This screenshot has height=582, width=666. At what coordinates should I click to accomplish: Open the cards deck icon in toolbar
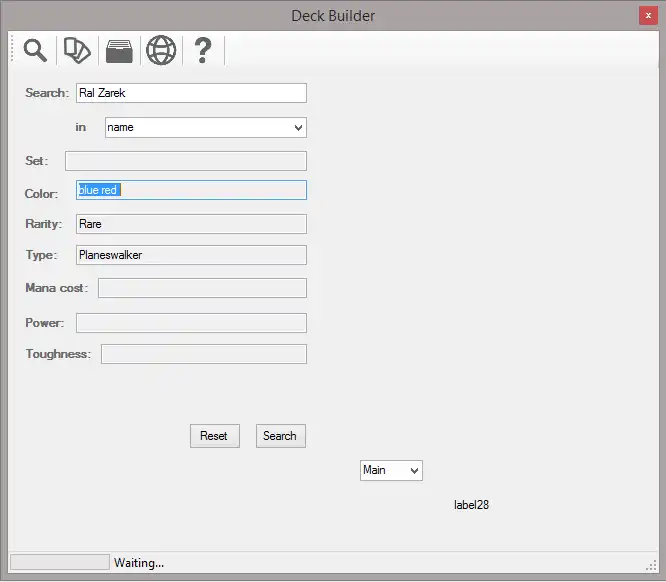[77, 51]
